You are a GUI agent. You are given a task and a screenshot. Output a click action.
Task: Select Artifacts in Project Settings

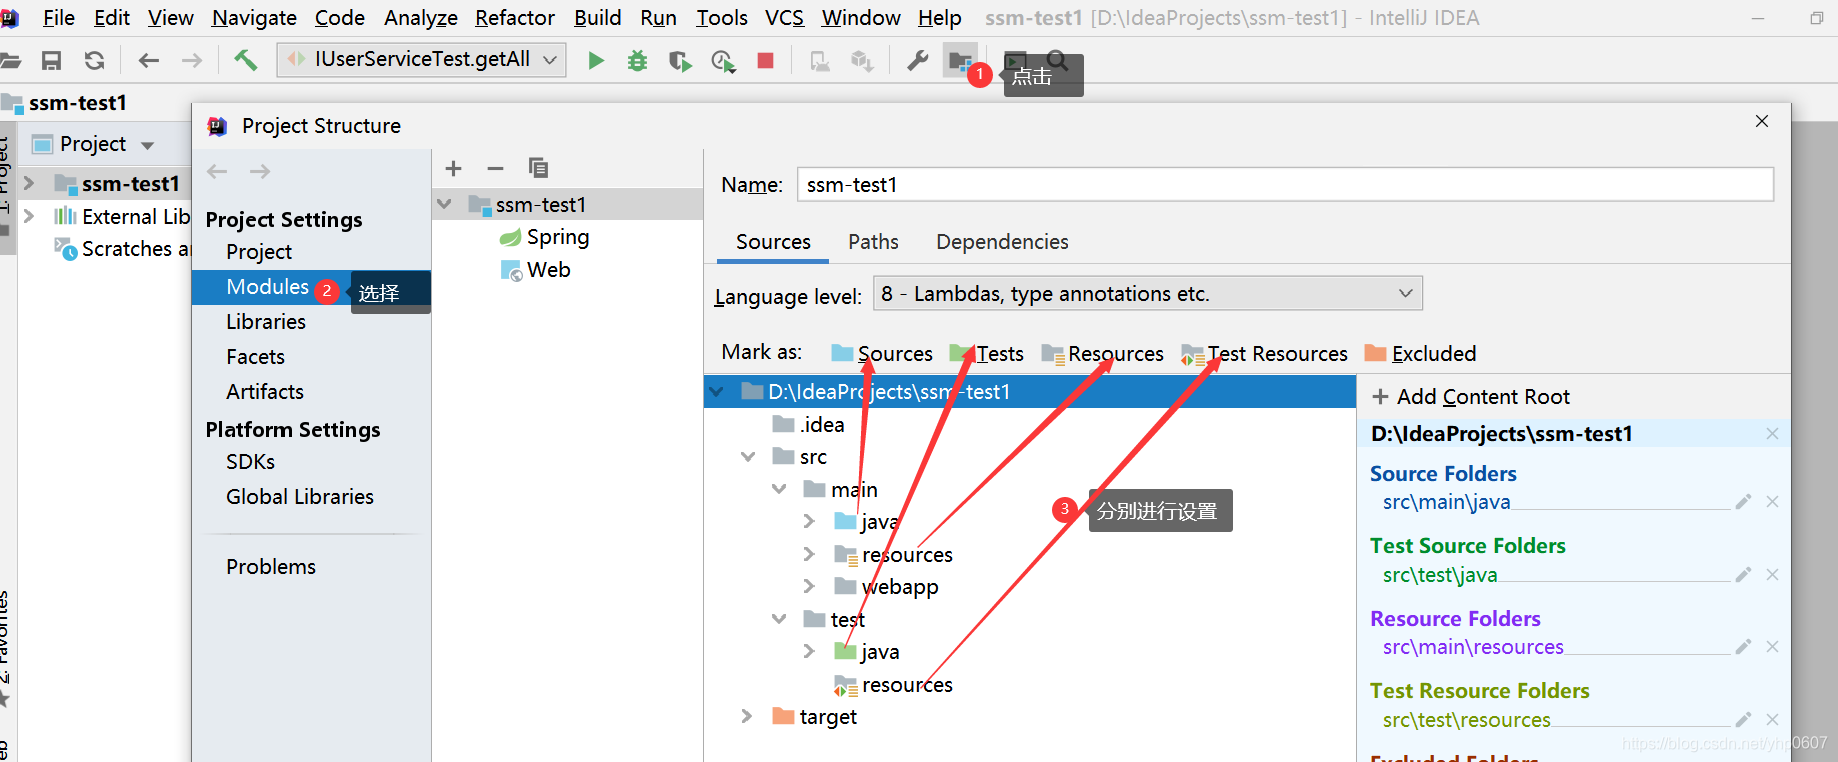click(265, 392)
